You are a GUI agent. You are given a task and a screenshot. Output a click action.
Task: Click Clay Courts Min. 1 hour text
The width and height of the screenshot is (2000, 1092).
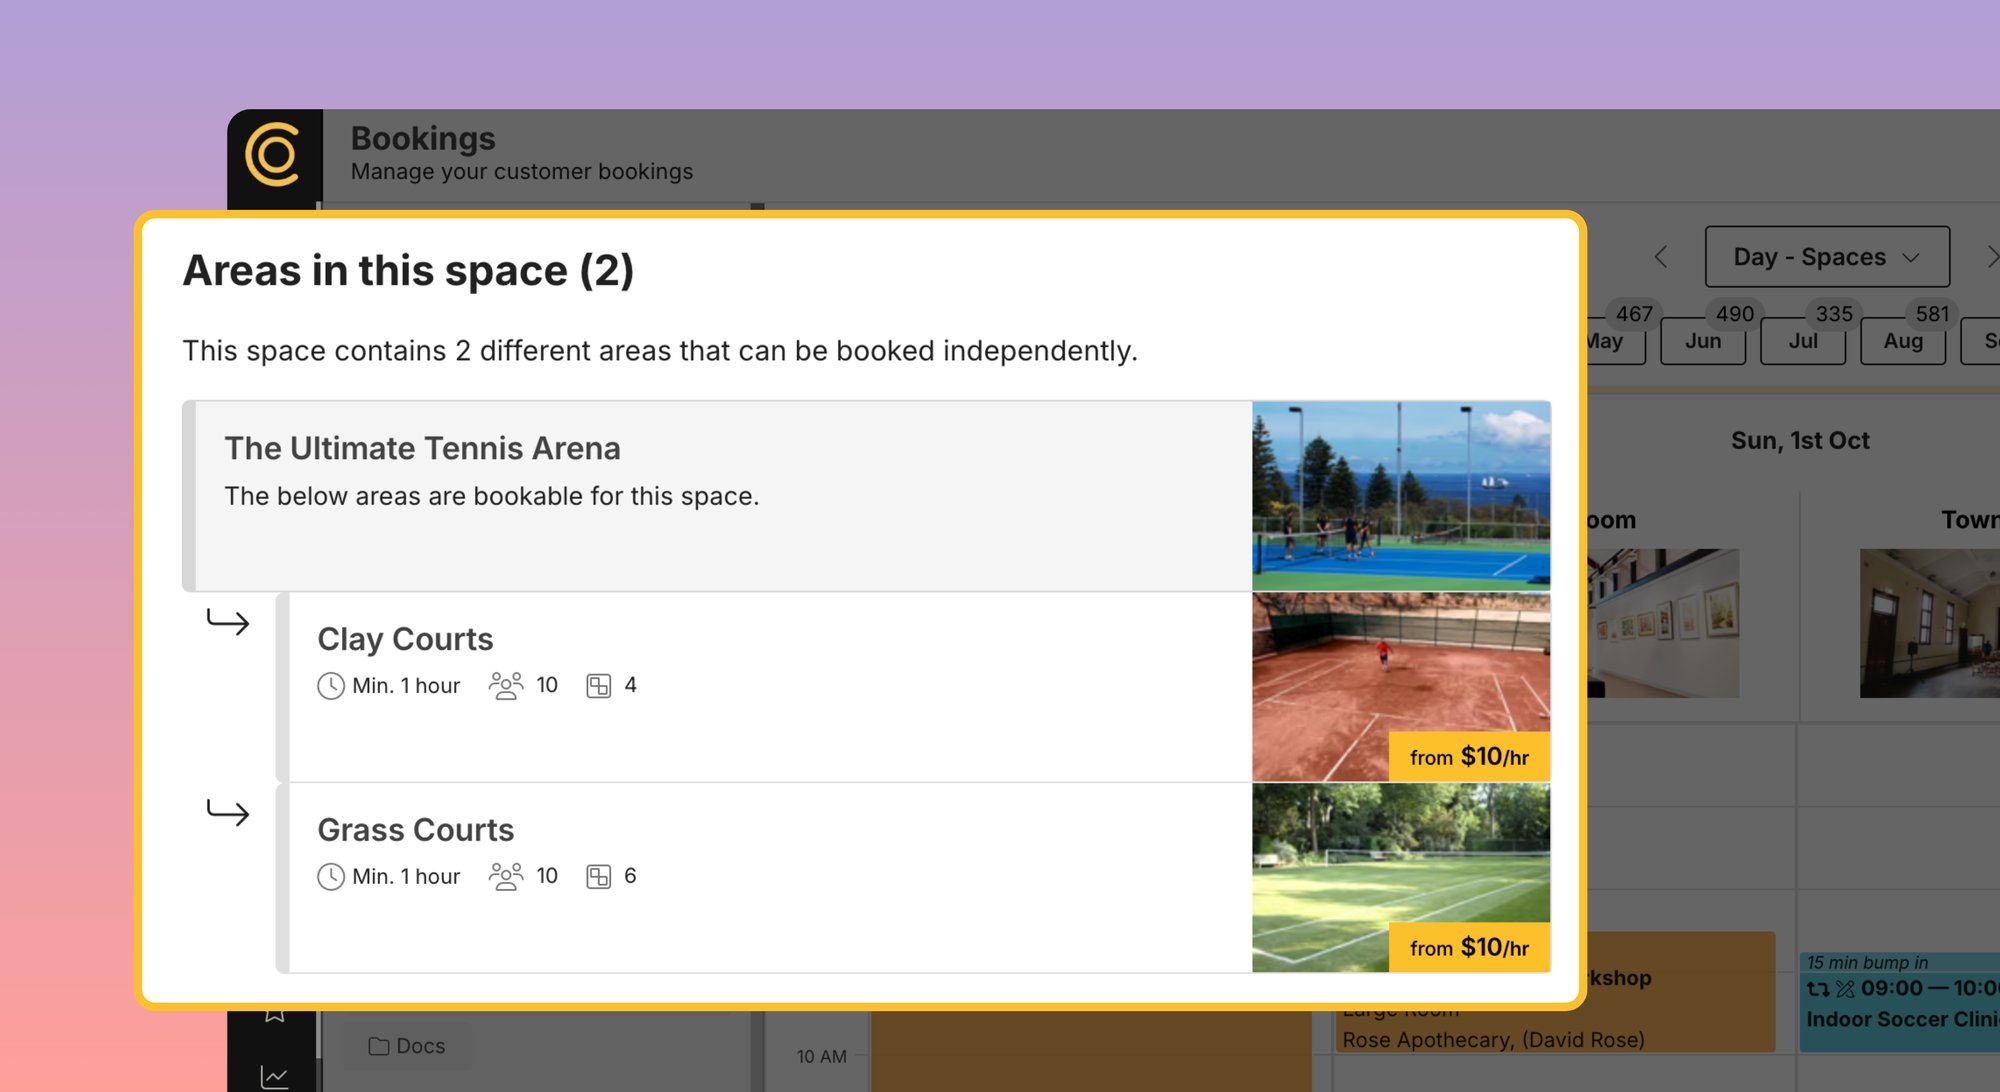[406, 686]
